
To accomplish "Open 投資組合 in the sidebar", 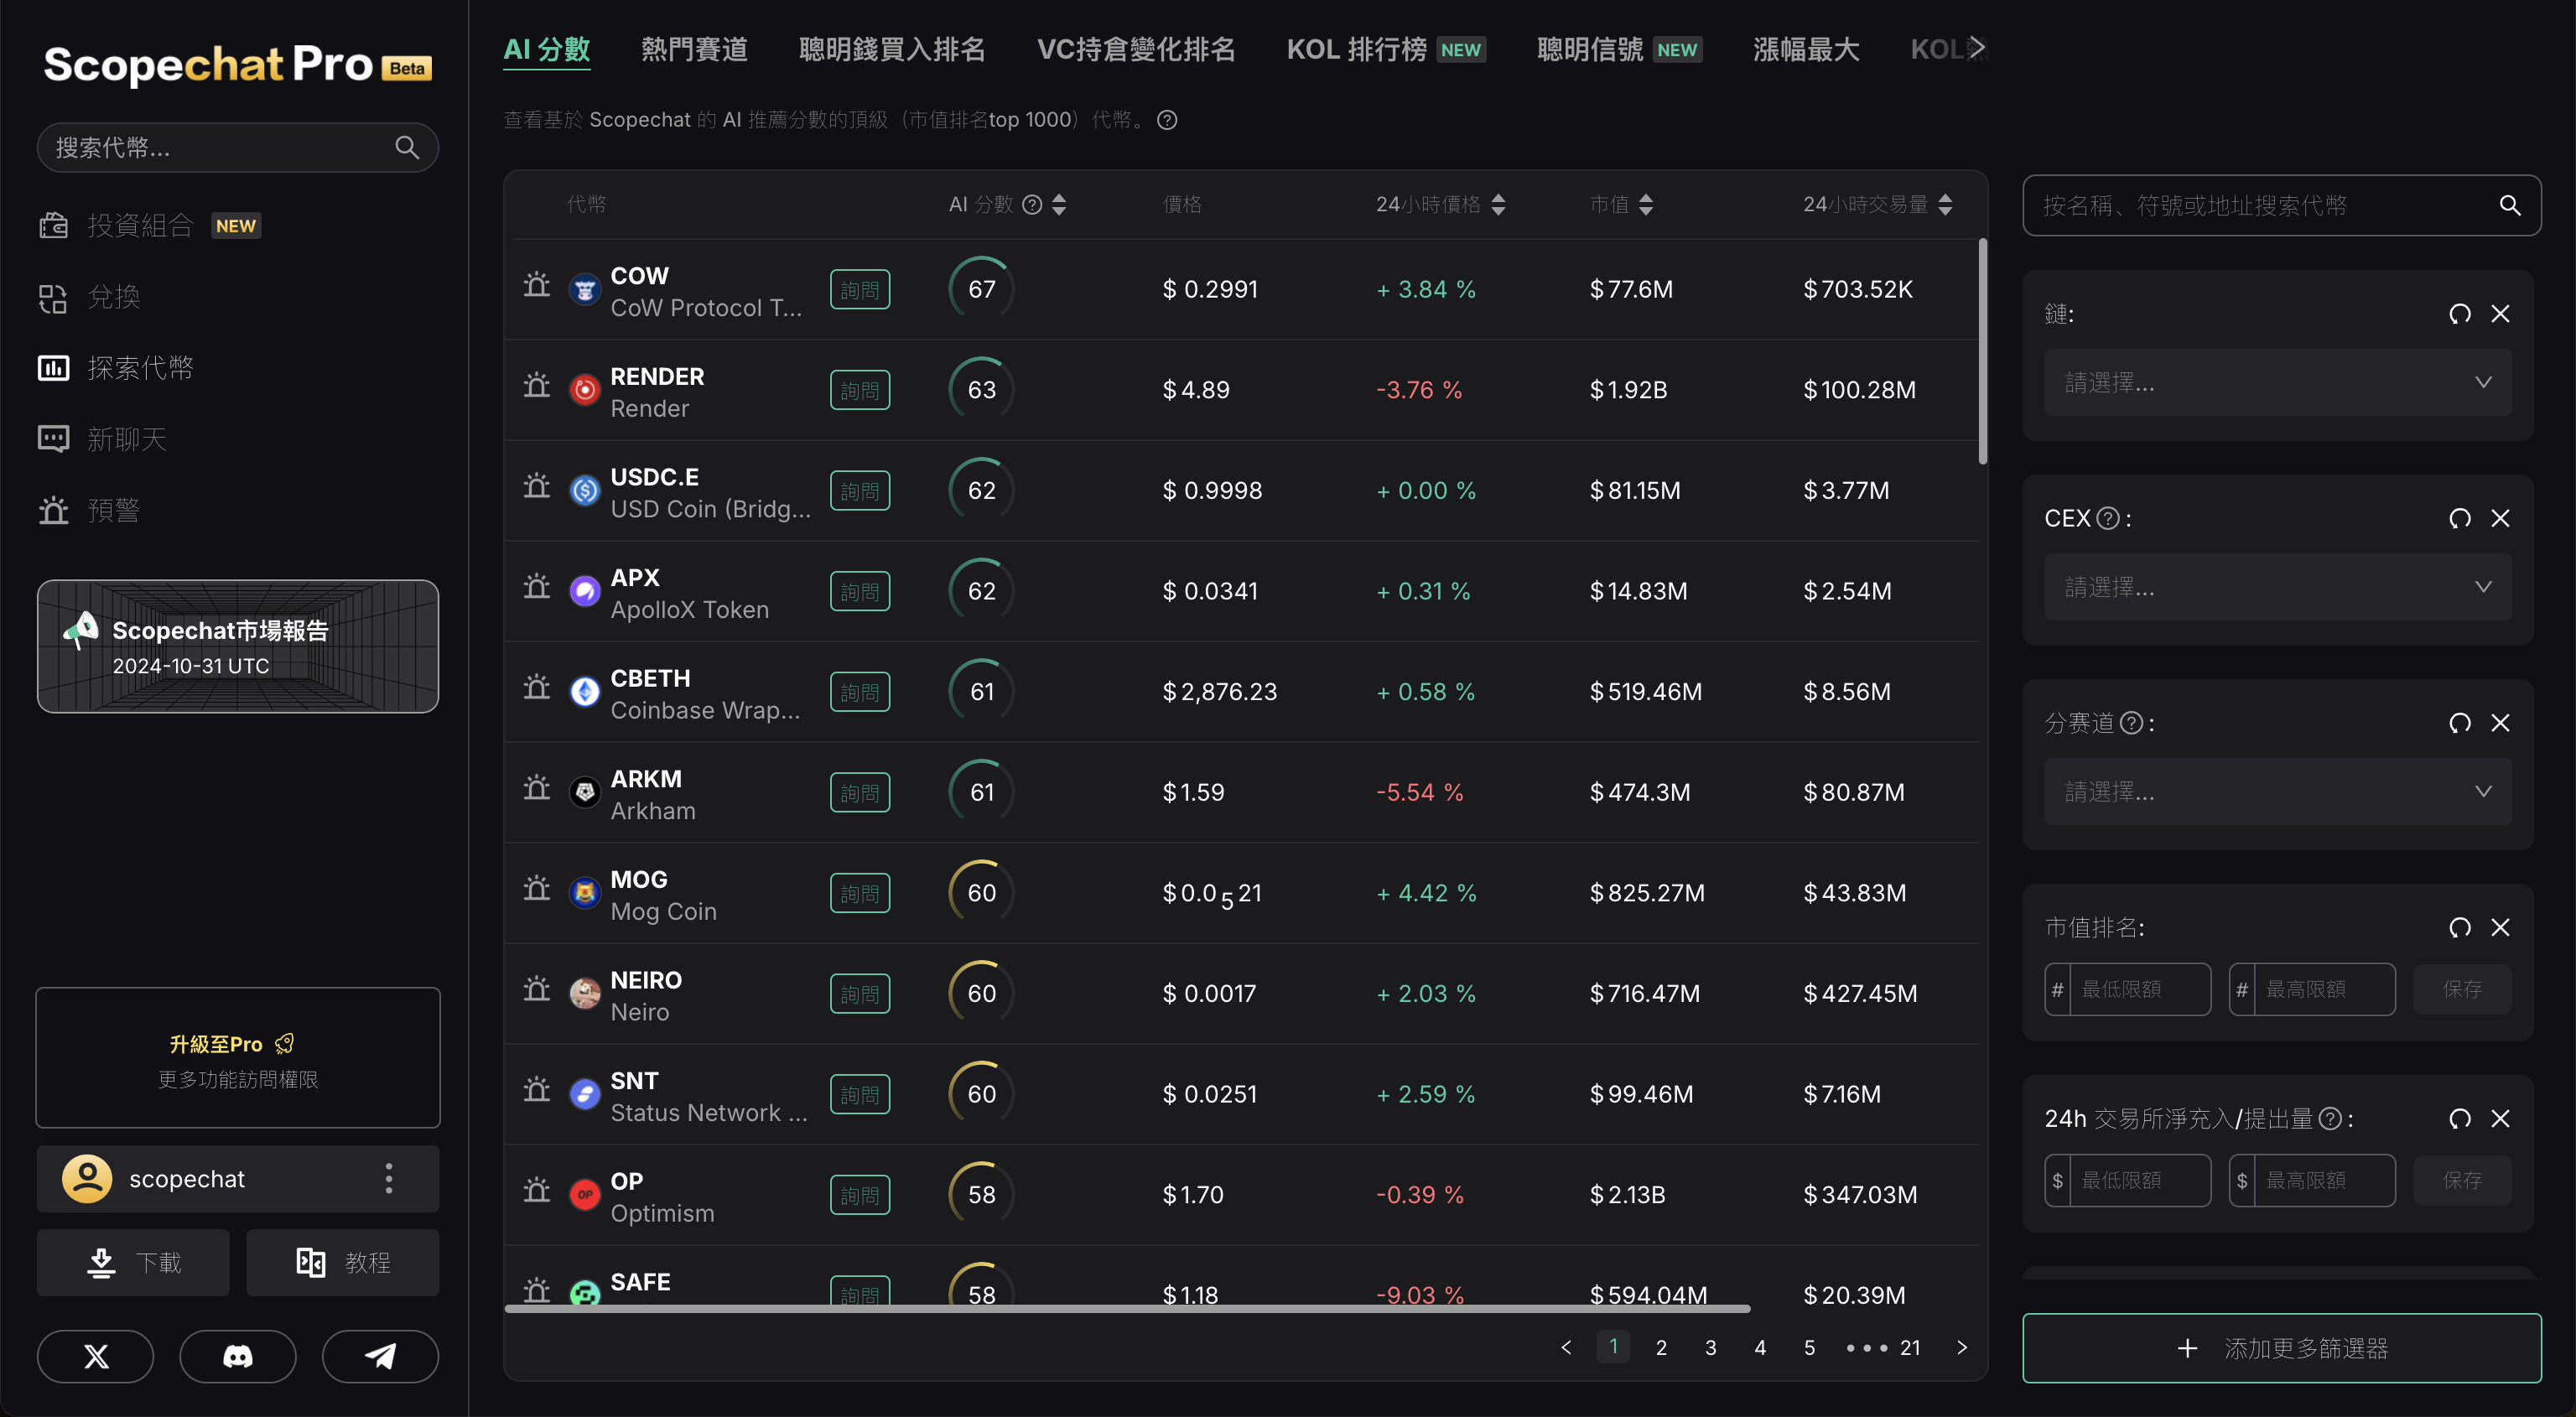I will pos(140,225).
